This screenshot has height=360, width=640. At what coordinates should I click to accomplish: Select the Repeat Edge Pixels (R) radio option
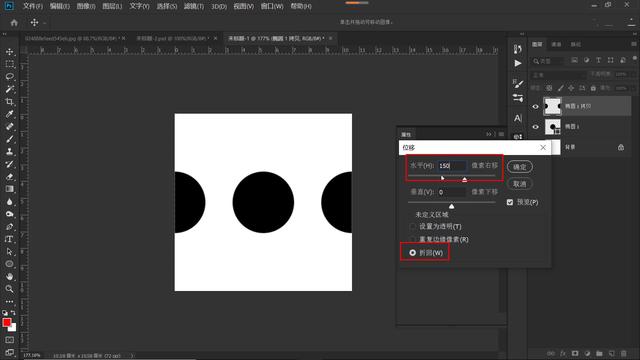(x=413, y=239)
